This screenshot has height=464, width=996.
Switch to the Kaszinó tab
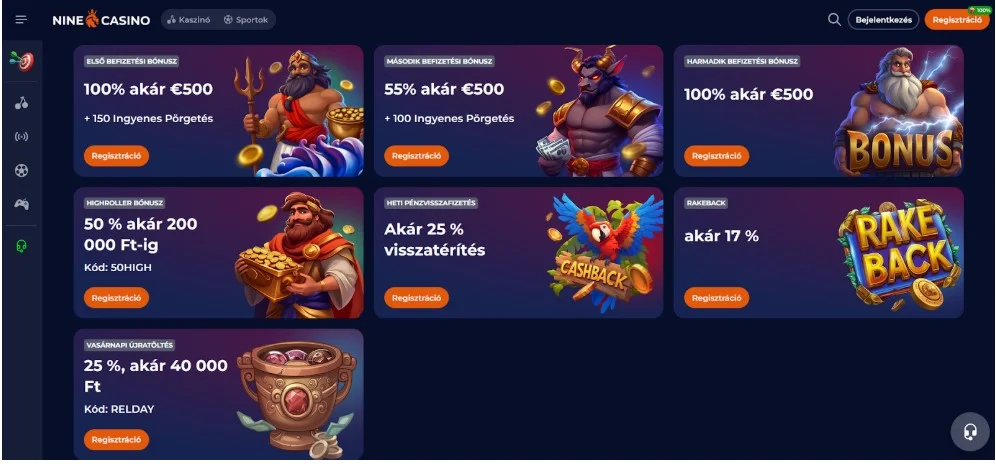point(189,20)
